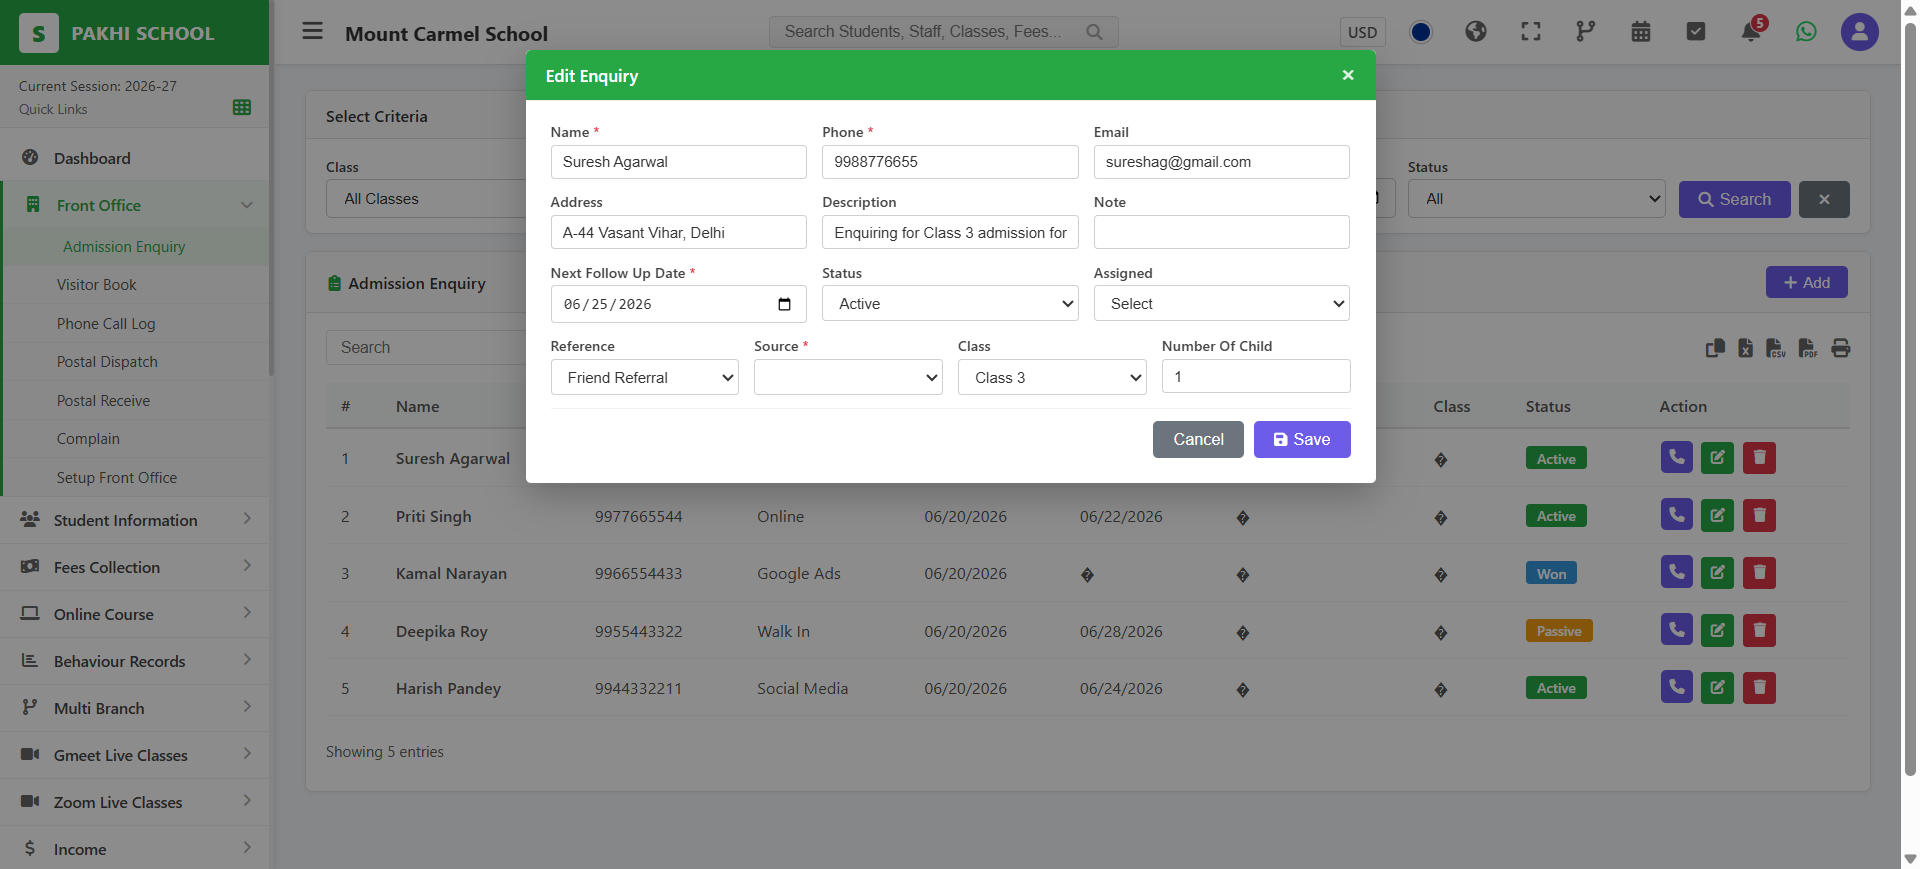Open the task checklist icon in header
The image size is (1920, 869).
(x=1696, y=32)
